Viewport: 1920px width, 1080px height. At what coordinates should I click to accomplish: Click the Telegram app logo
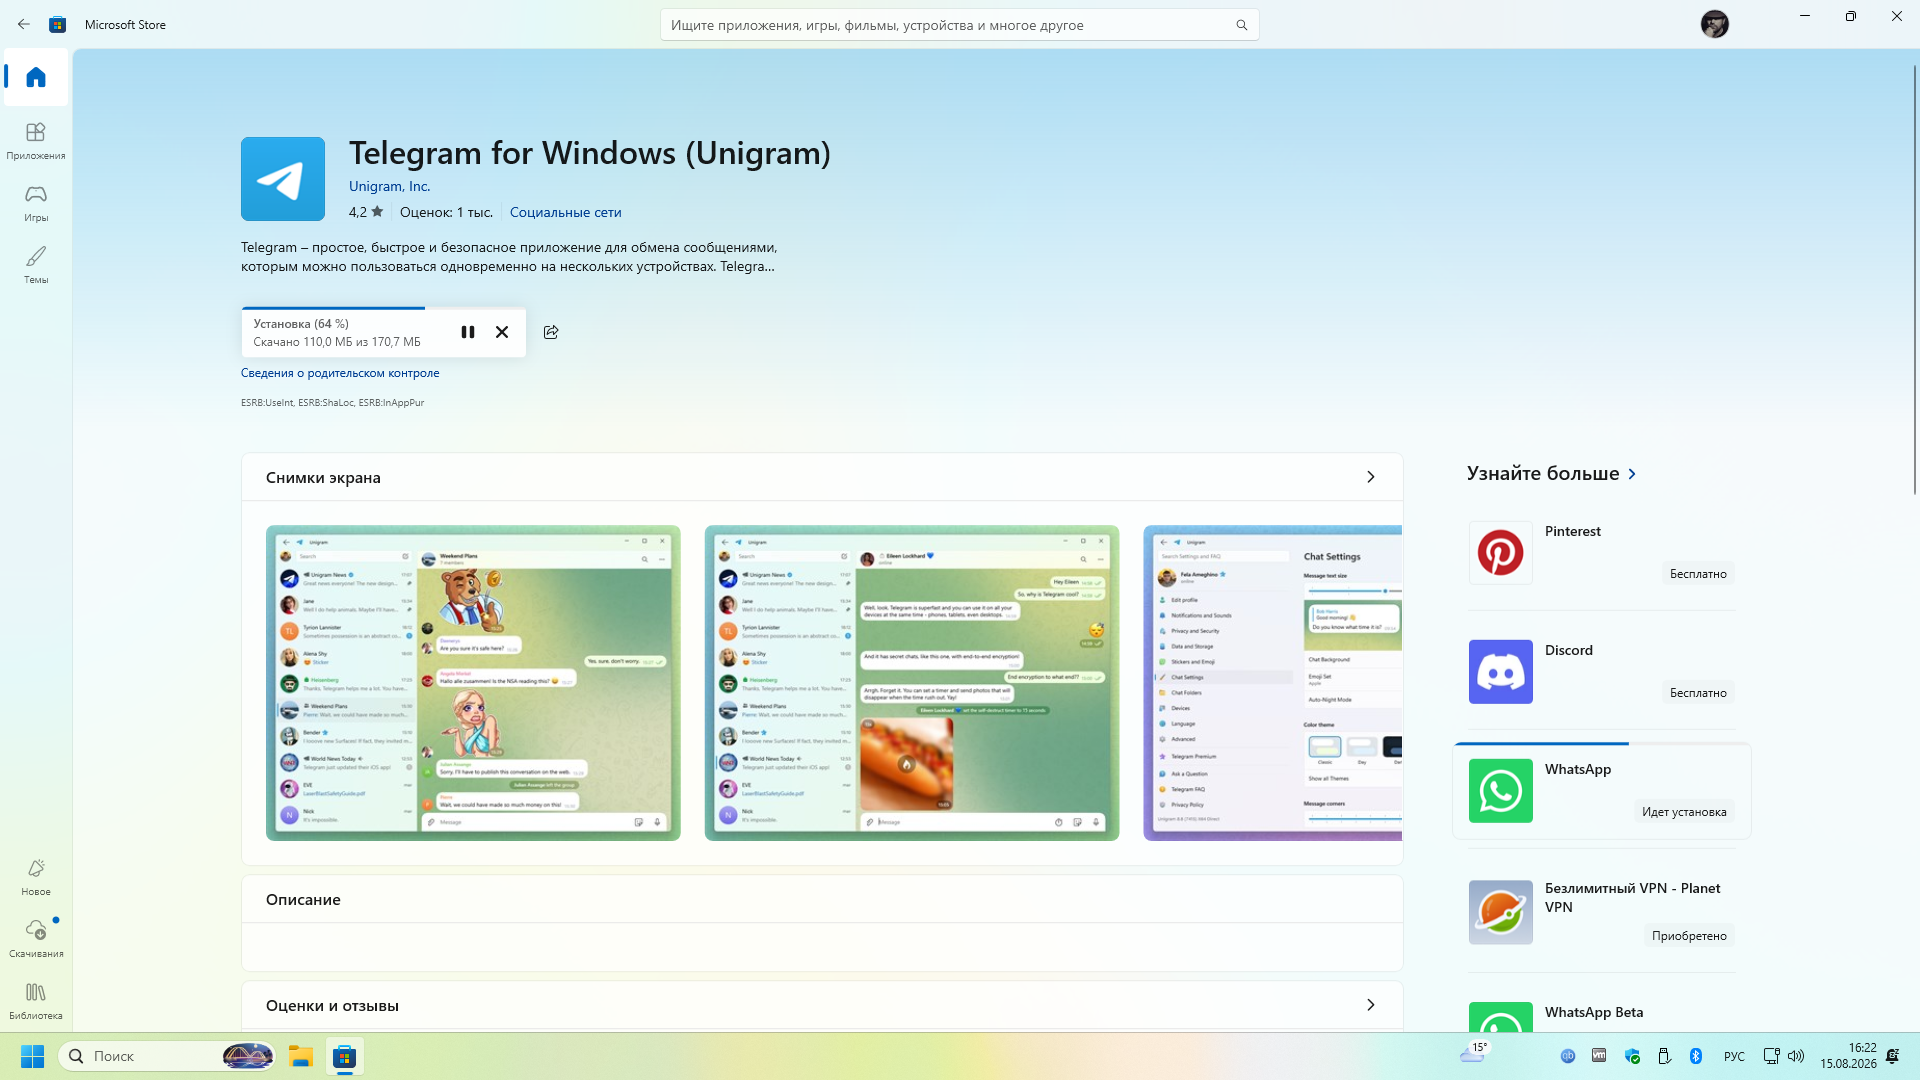(x=283, y=179)
